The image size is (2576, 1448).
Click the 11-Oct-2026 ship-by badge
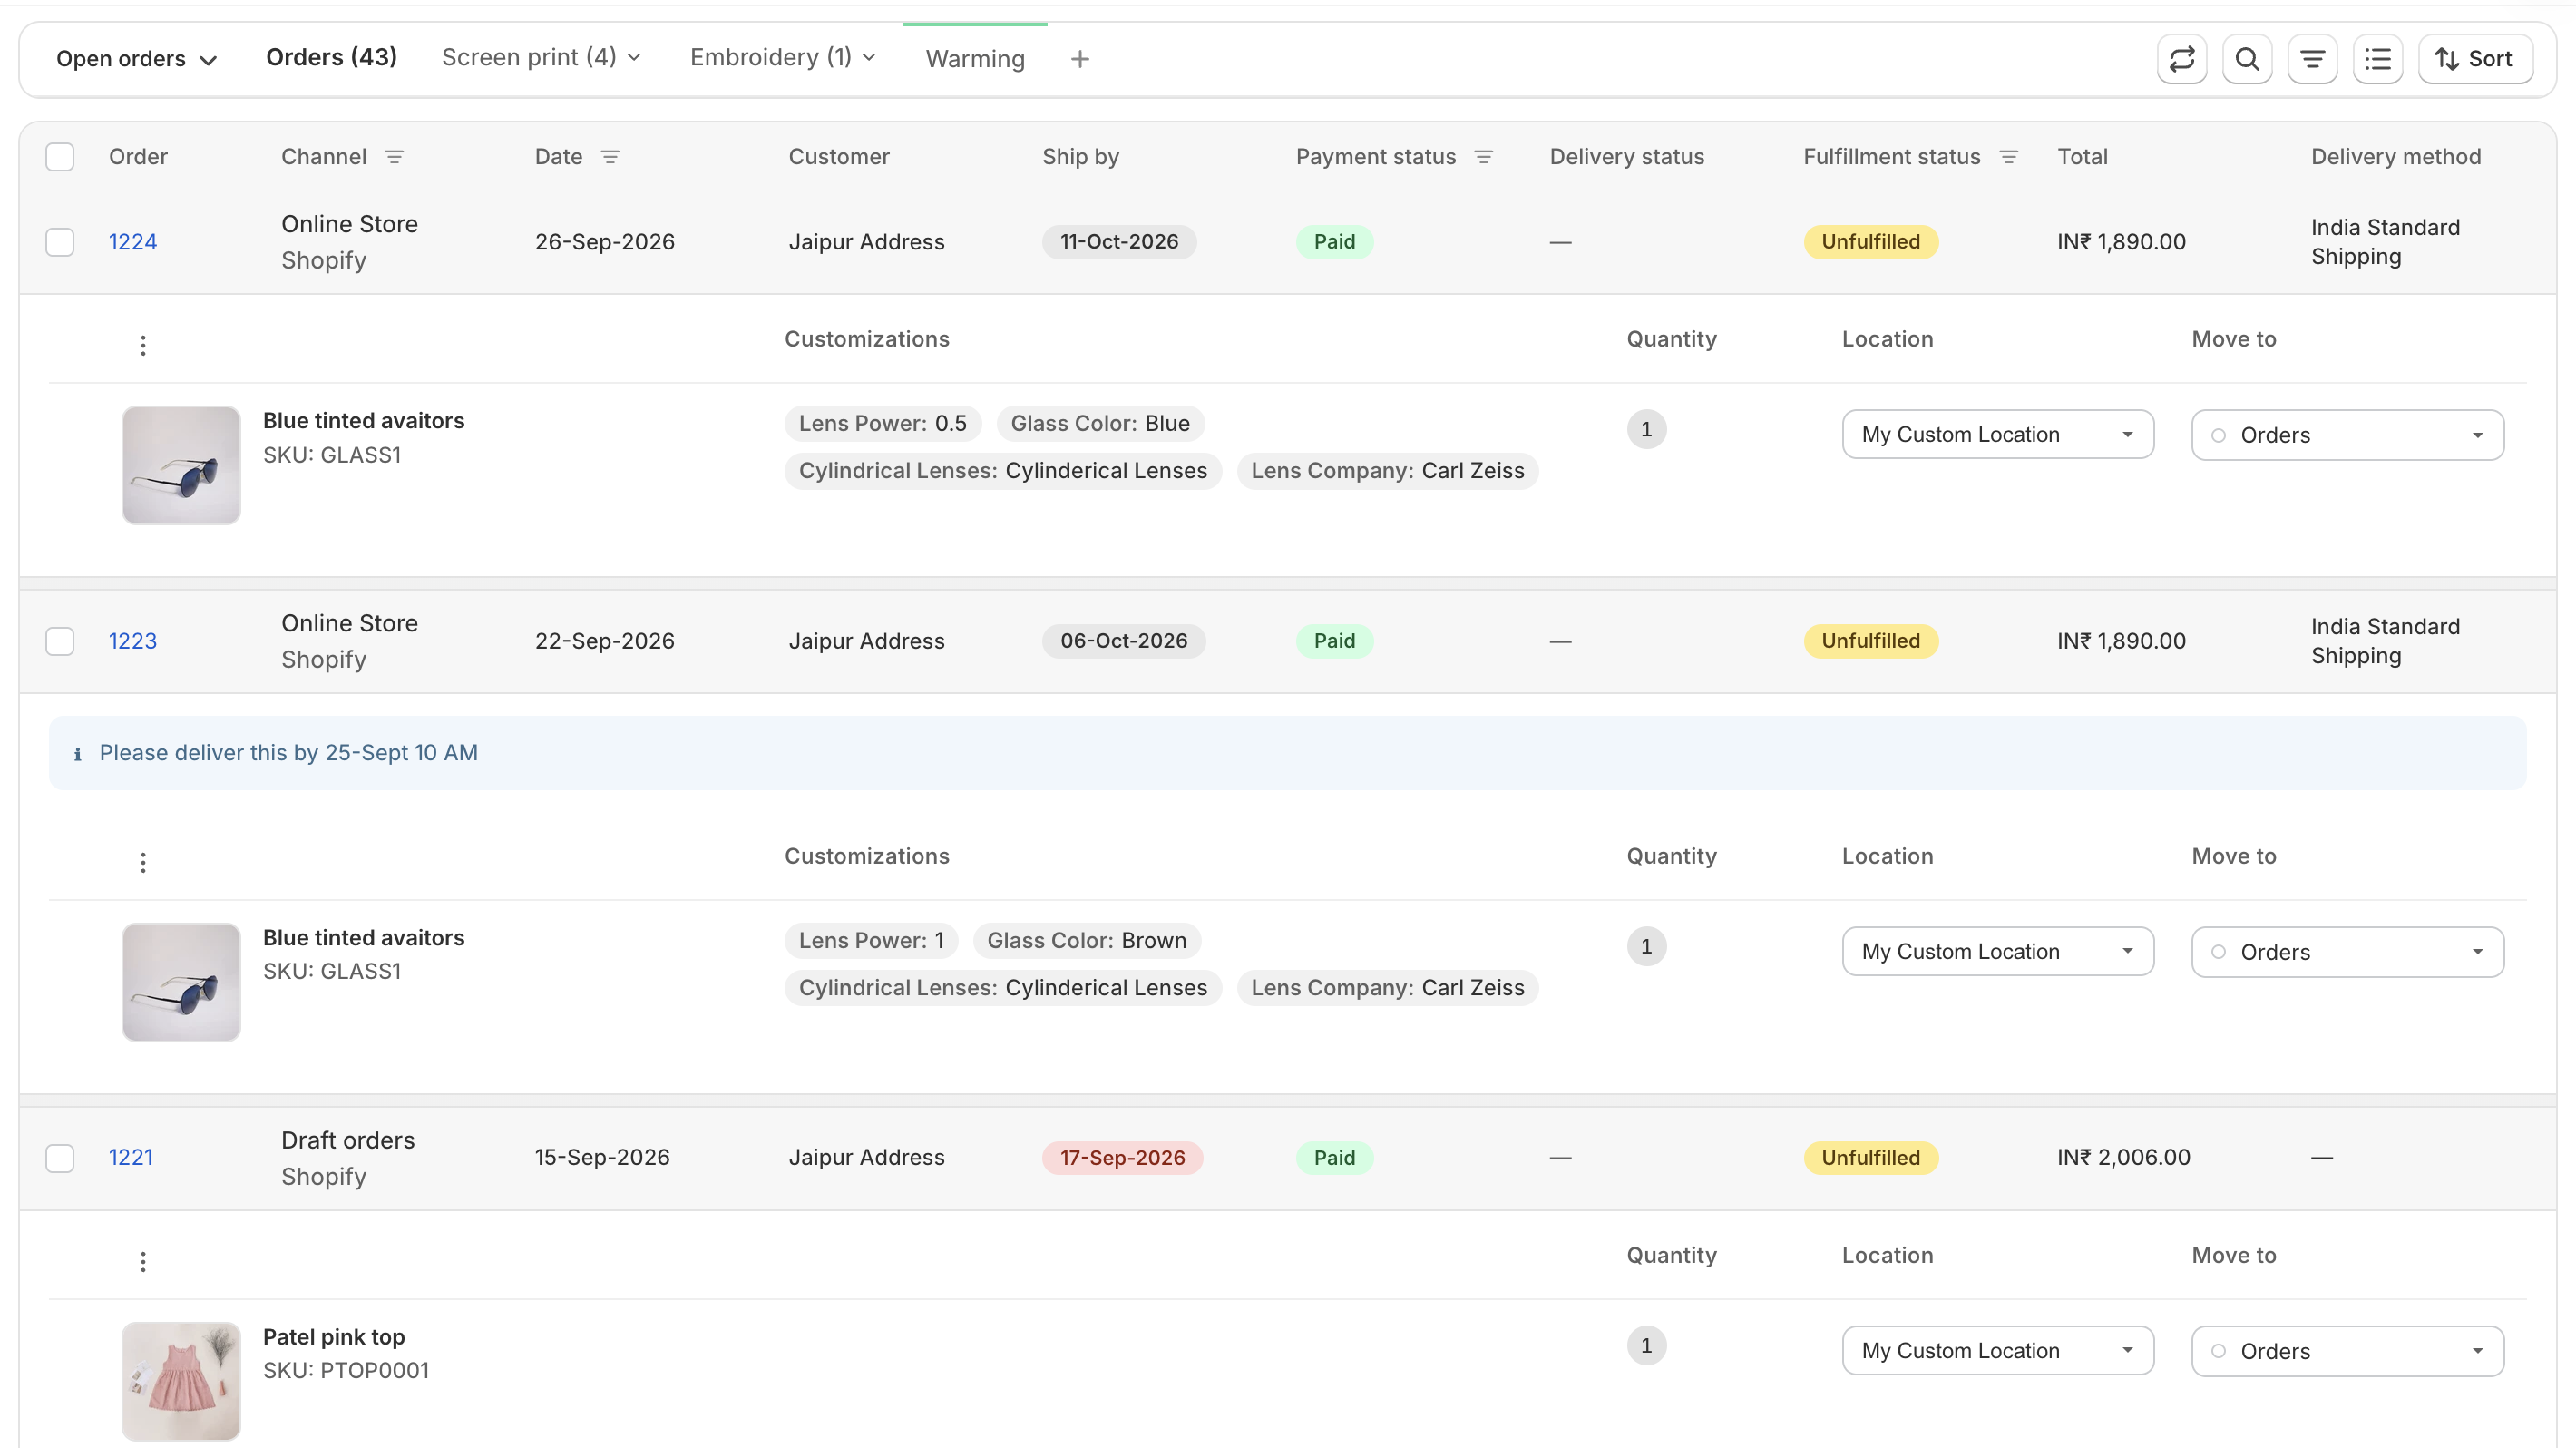pos(1119,242)
